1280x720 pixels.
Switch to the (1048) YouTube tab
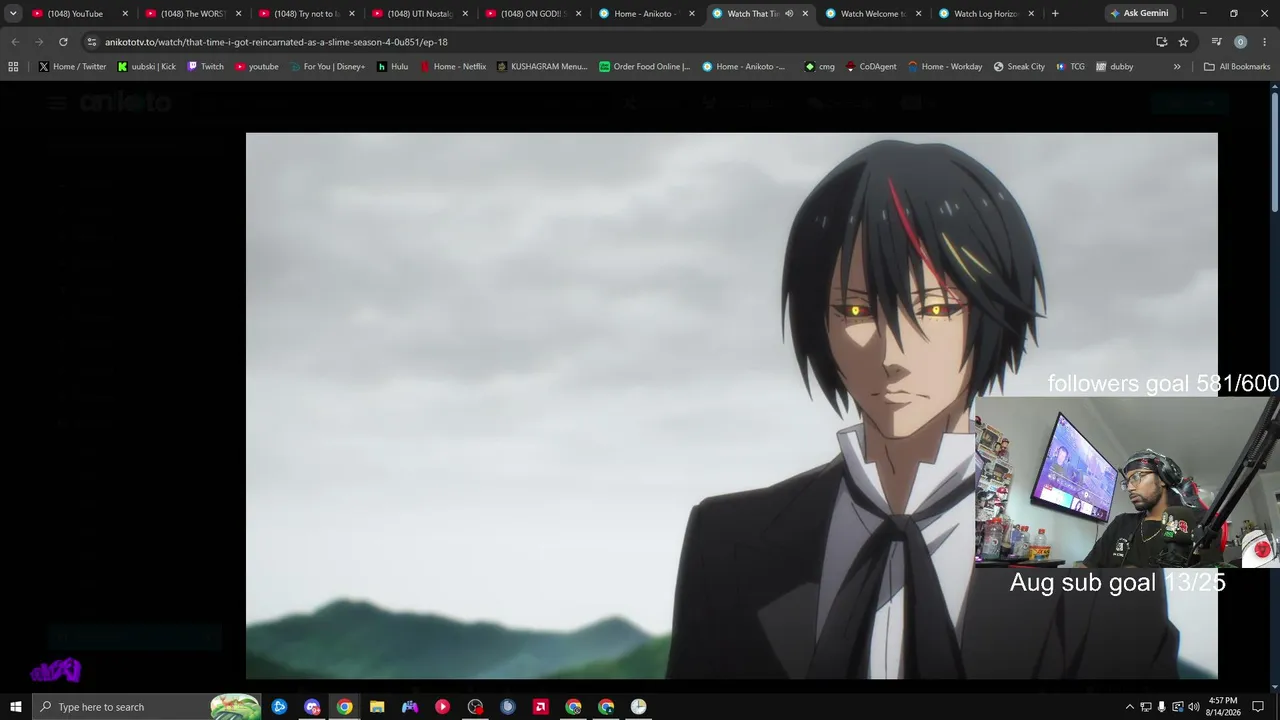pos(81,14)
